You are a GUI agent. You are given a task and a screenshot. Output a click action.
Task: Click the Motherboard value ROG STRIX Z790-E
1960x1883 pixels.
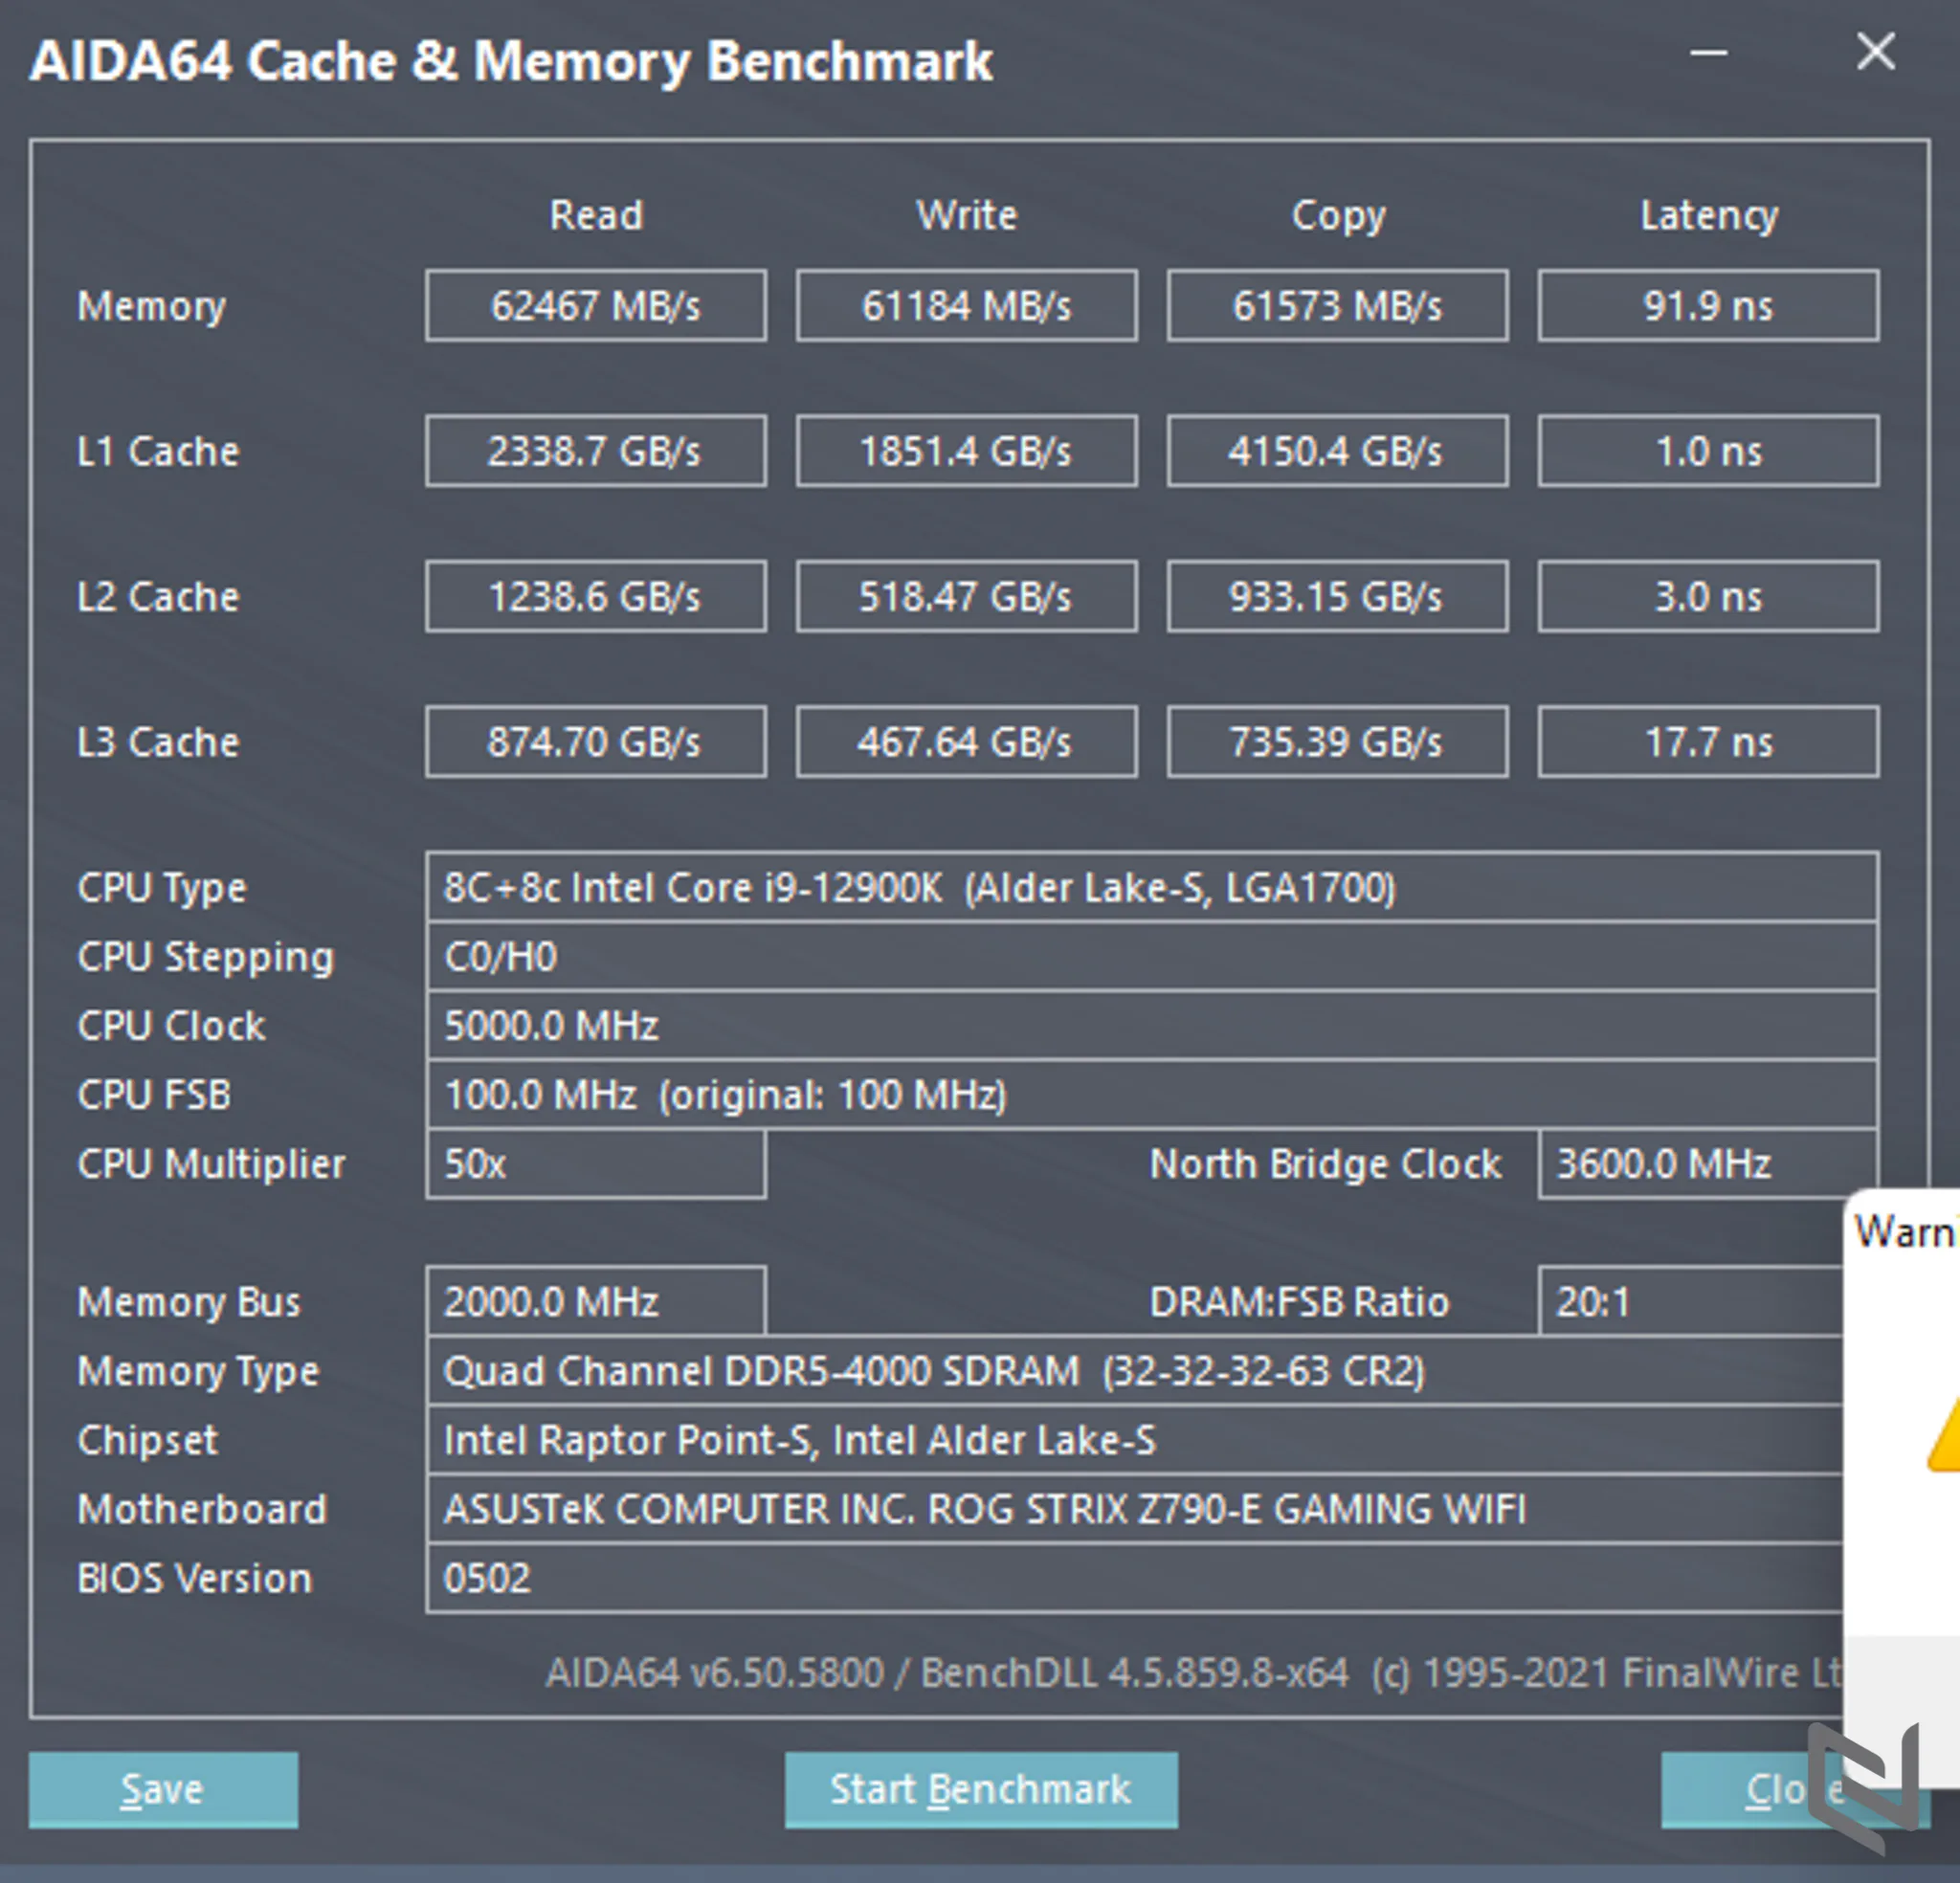(x=1135, y=1509)
